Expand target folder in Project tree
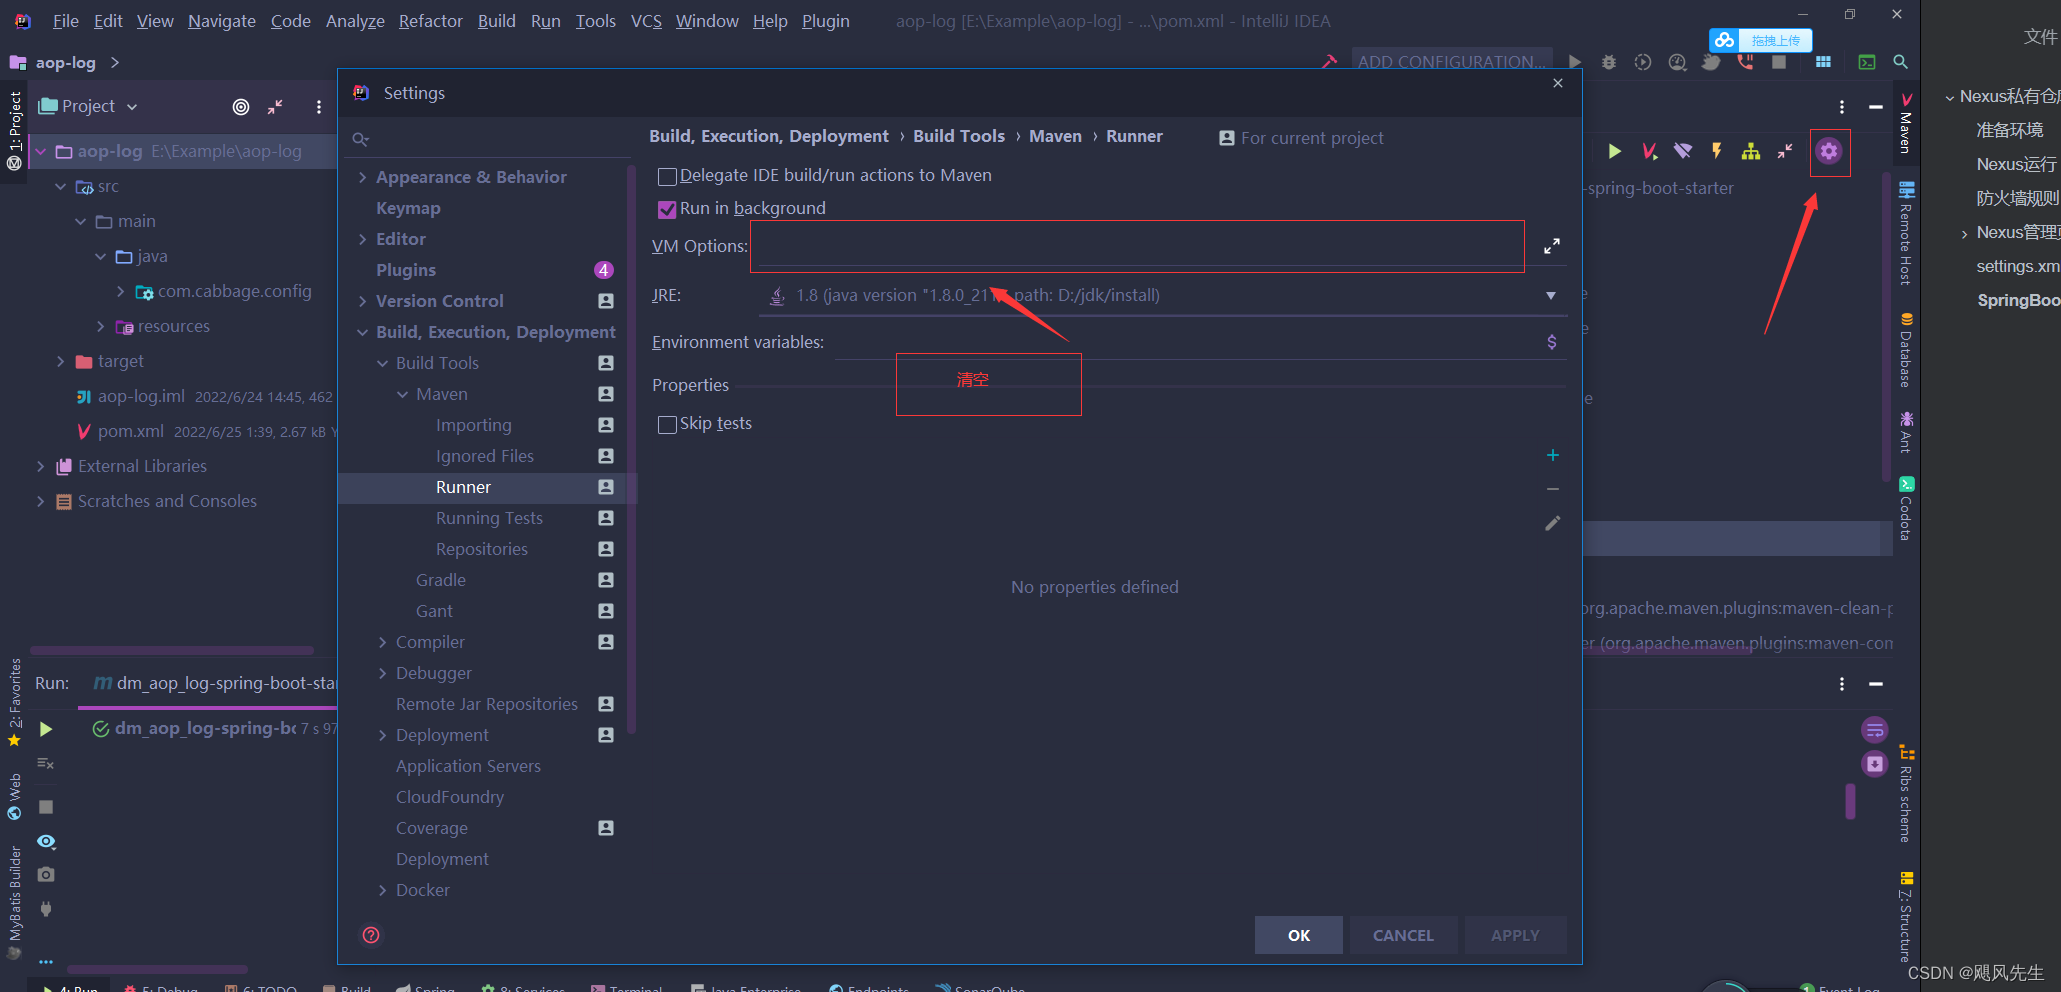2061x992 pixels. pos(60,361)
